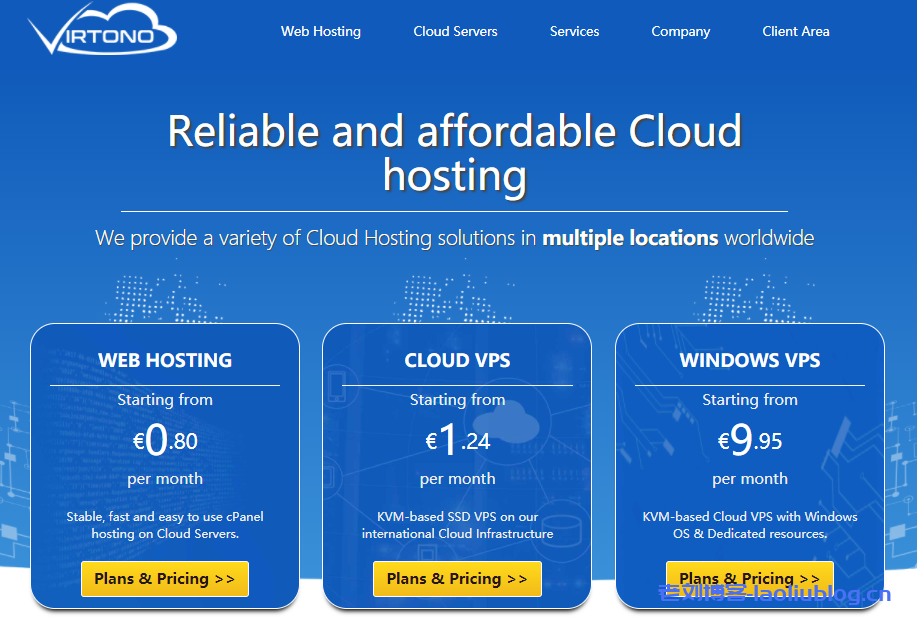Image resolution: width=917 pixels, height=631 pixels.
Task: Click Plans & Pricing under WEB HOSTING
Action: (x=164, y=578)
